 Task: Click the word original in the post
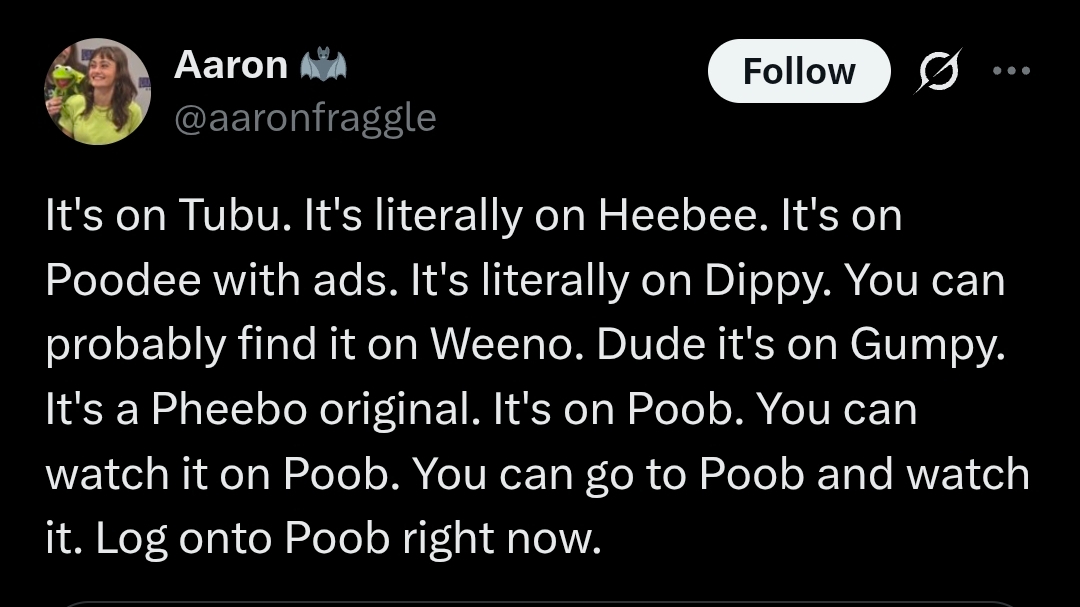pyautogui.click(x=394, y=409)
